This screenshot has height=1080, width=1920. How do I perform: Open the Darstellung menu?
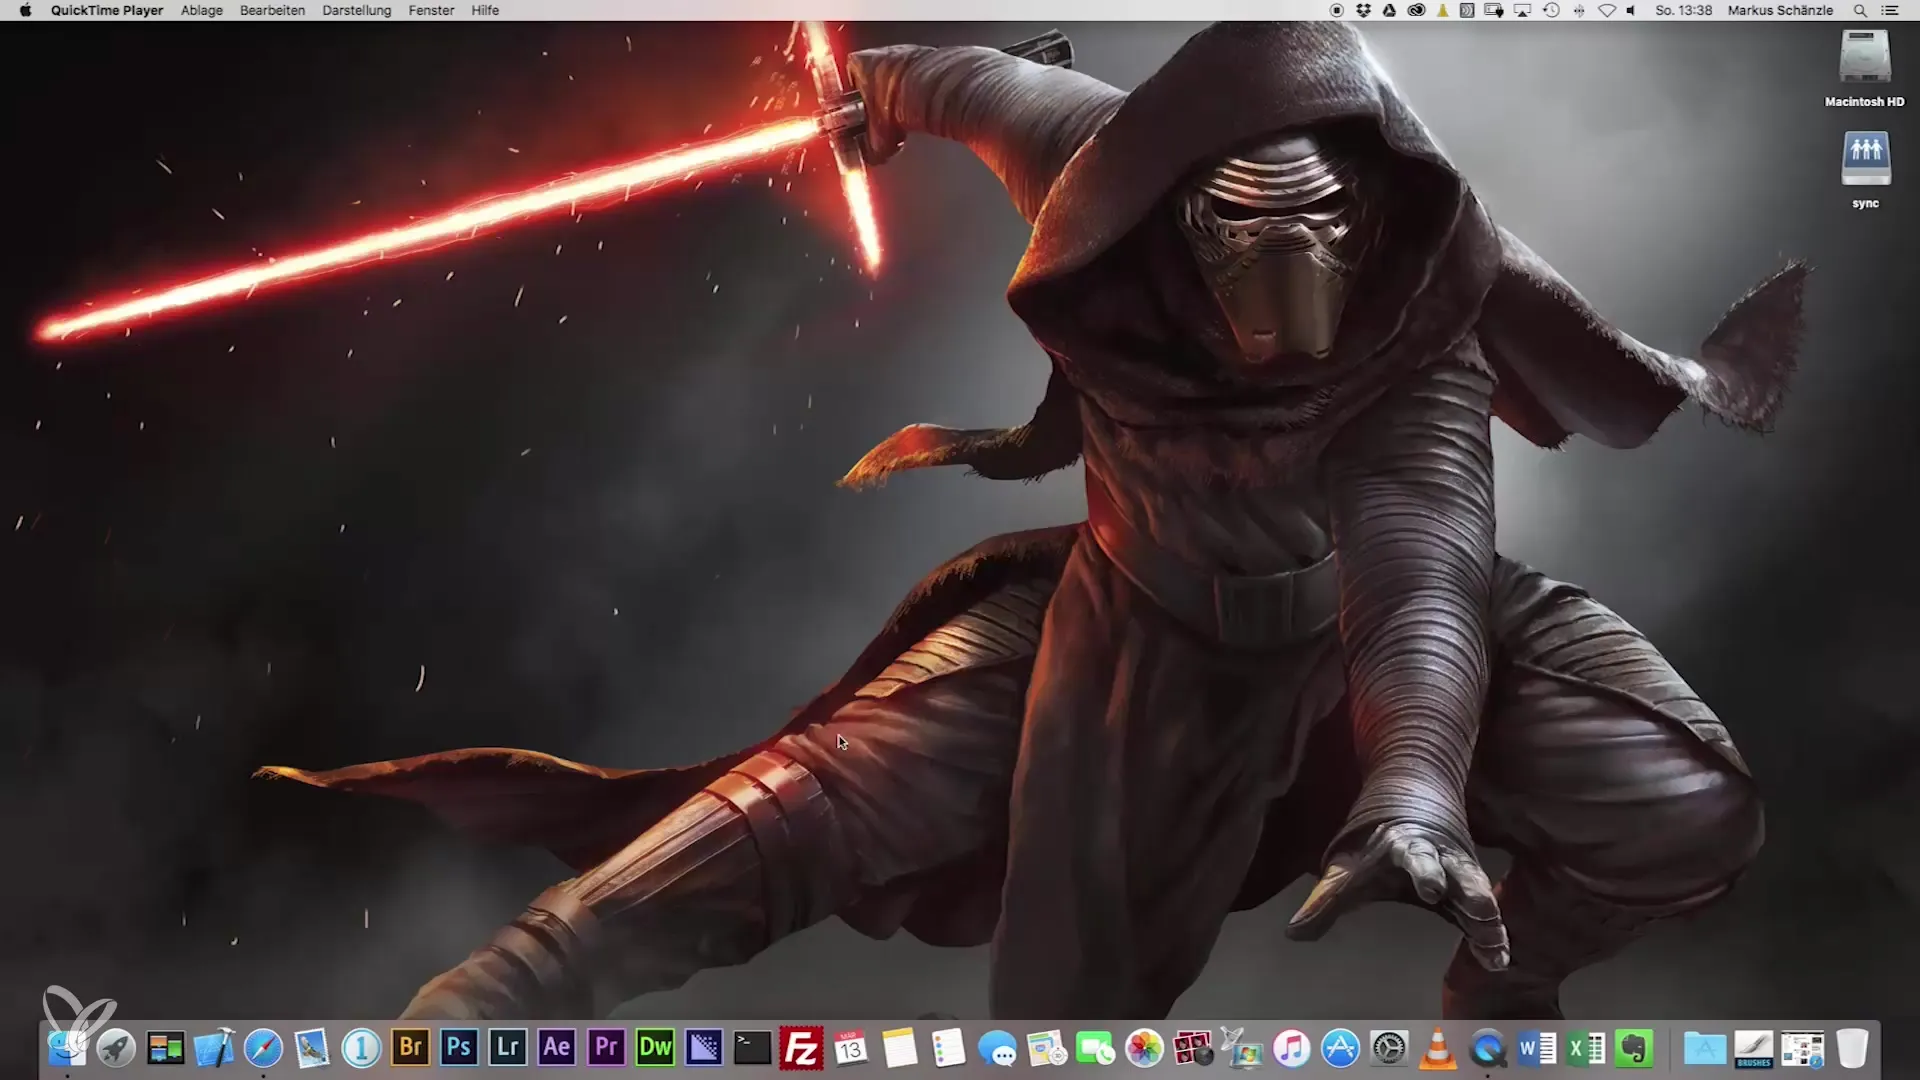coord(357,10)
